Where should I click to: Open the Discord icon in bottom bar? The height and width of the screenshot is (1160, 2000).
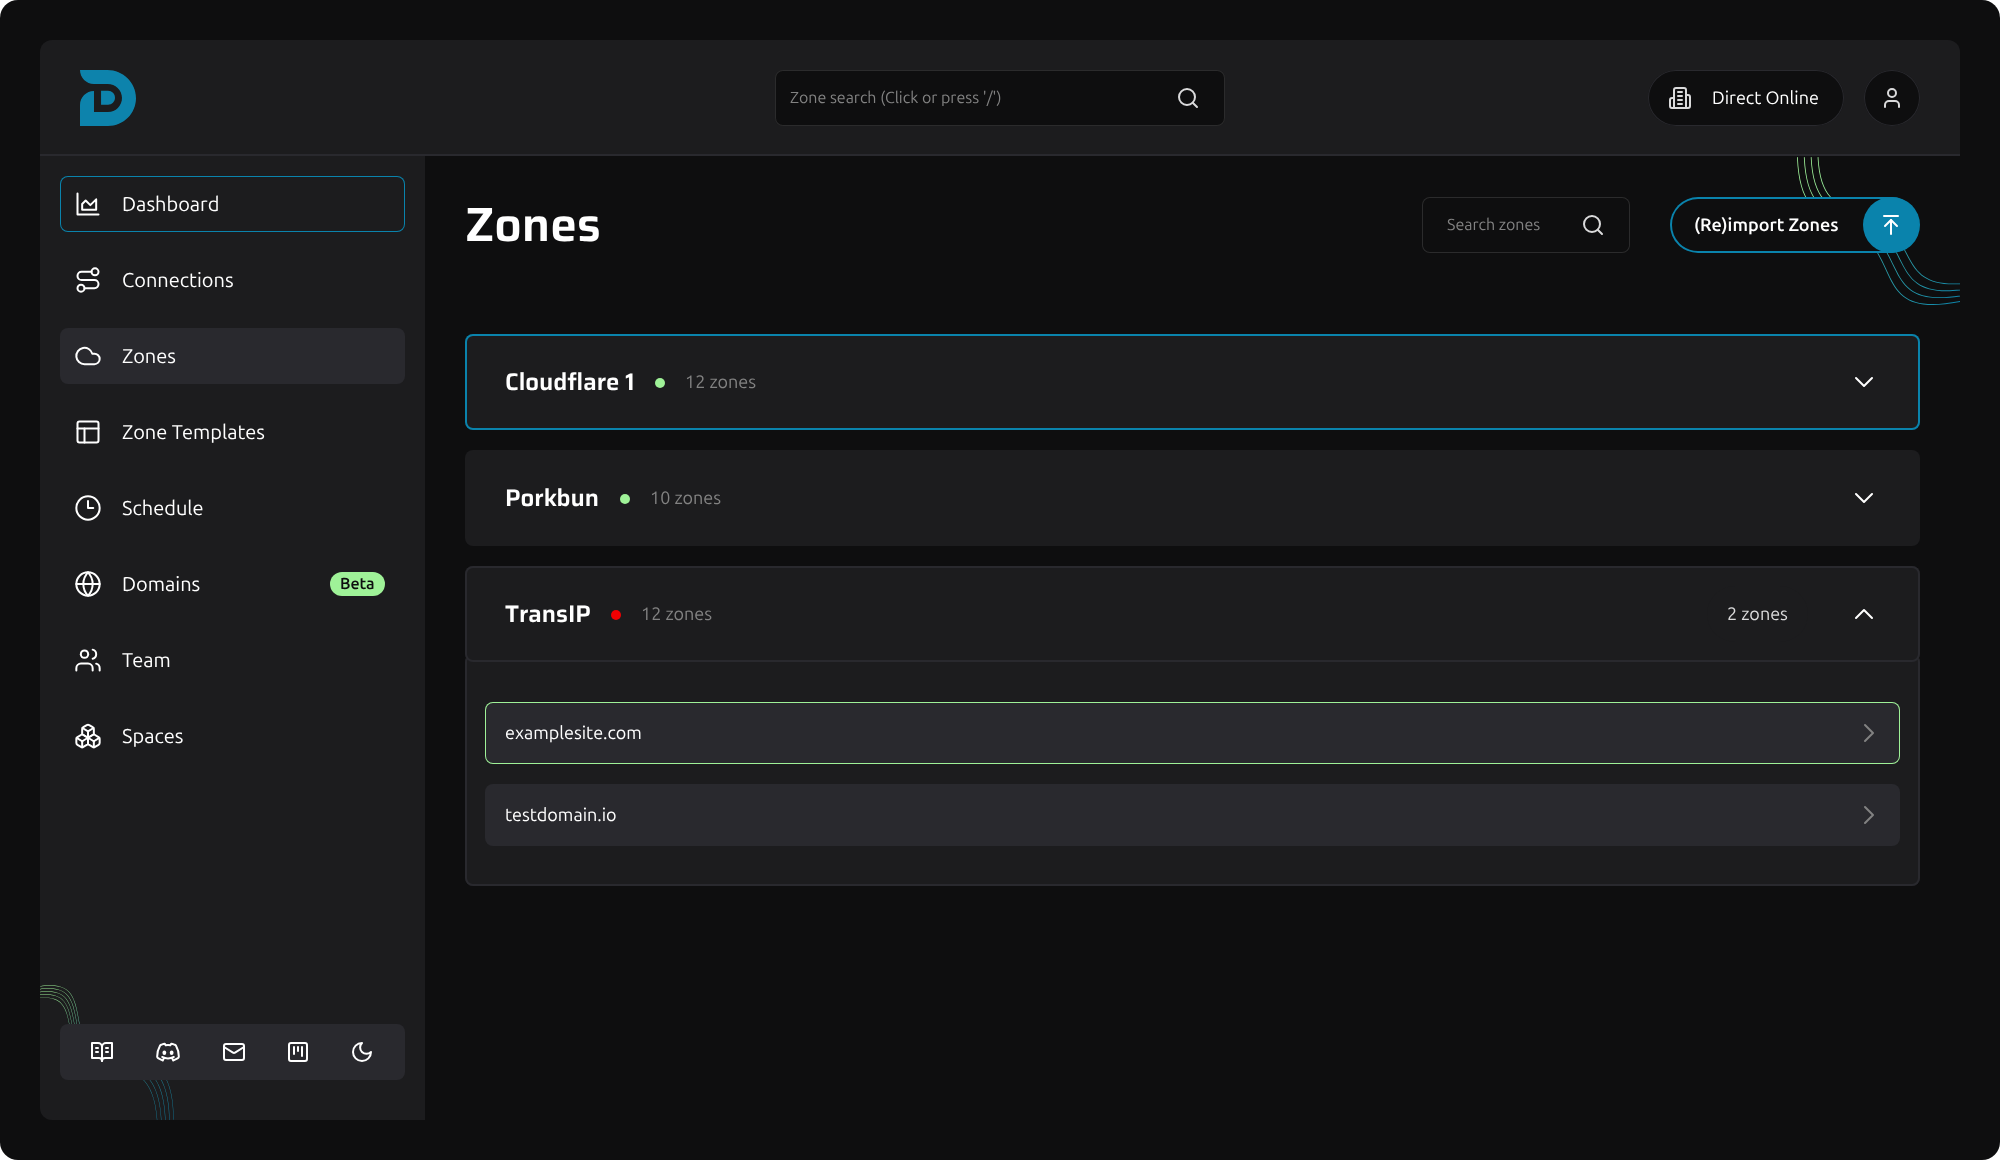(x=168, y=1052)
